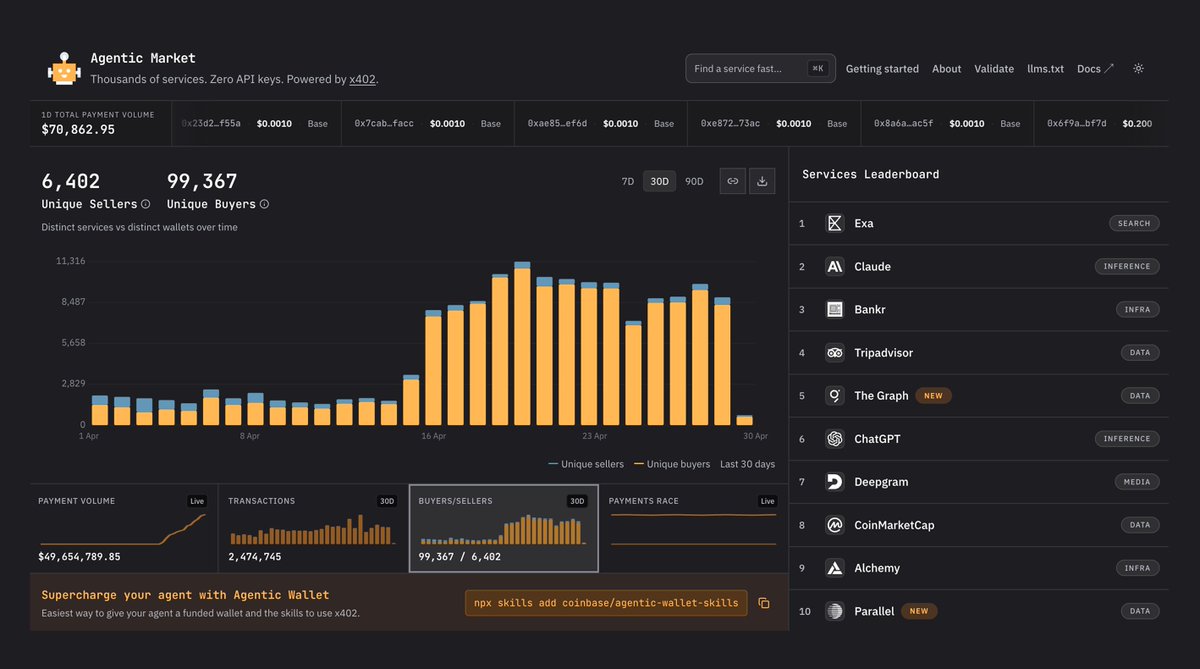Click the 2,474,745 transactions value
Viewport: 1200px width, 669px height.
pyautogui.click(x=255, y=556)
